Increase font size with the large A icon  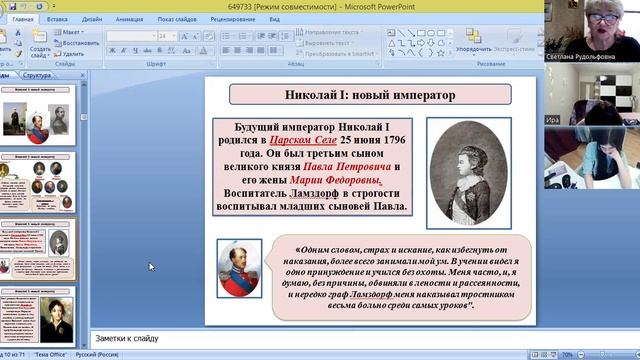tap(184, 36)
